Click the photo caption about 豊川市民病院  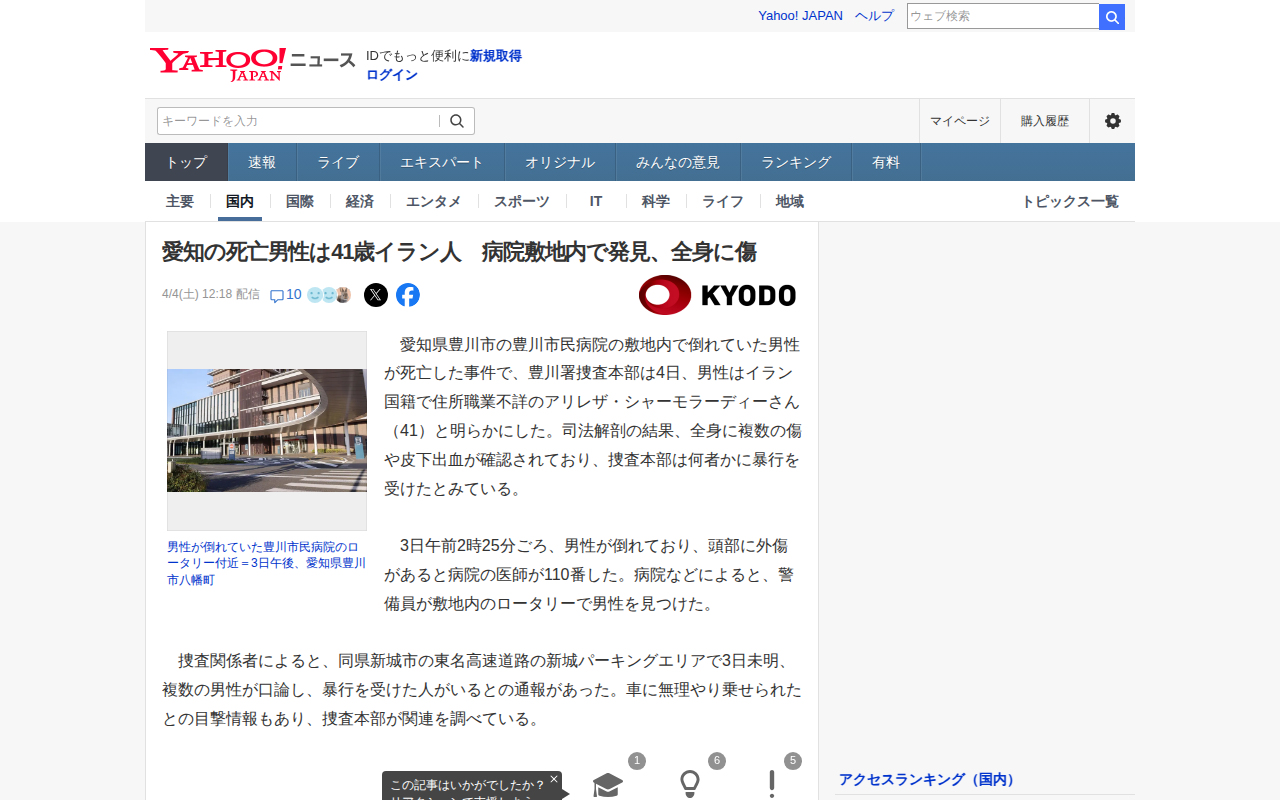coord(267,563)
